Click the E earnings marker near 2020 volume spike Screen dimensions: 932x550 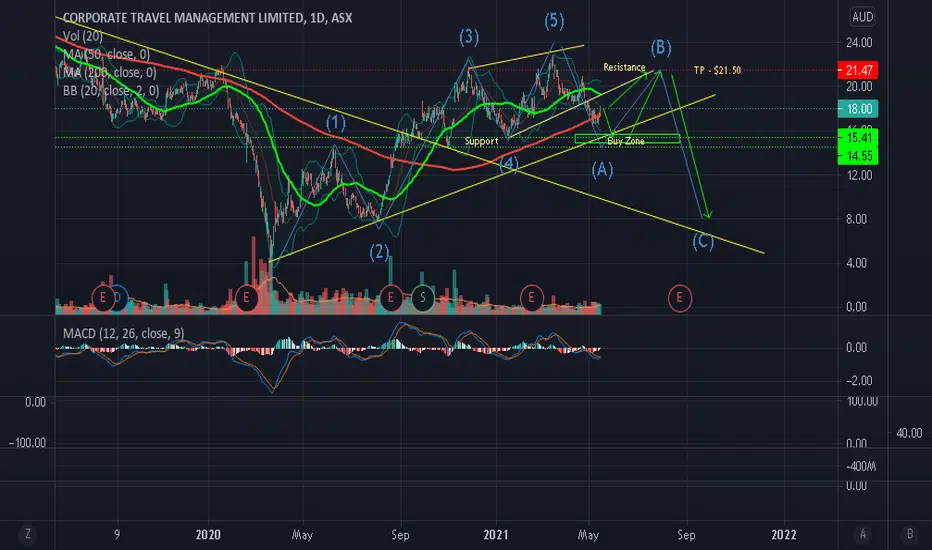point(246,297)
